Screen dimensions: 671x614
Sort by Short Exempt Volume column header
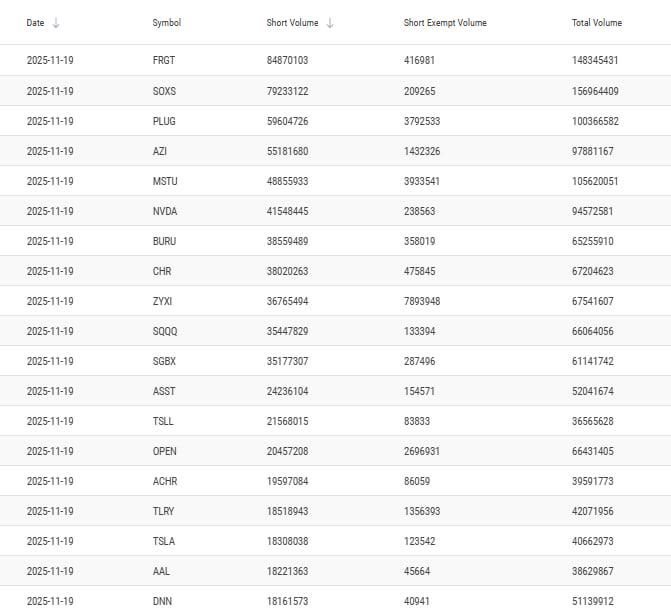click(x=445, y=23)
